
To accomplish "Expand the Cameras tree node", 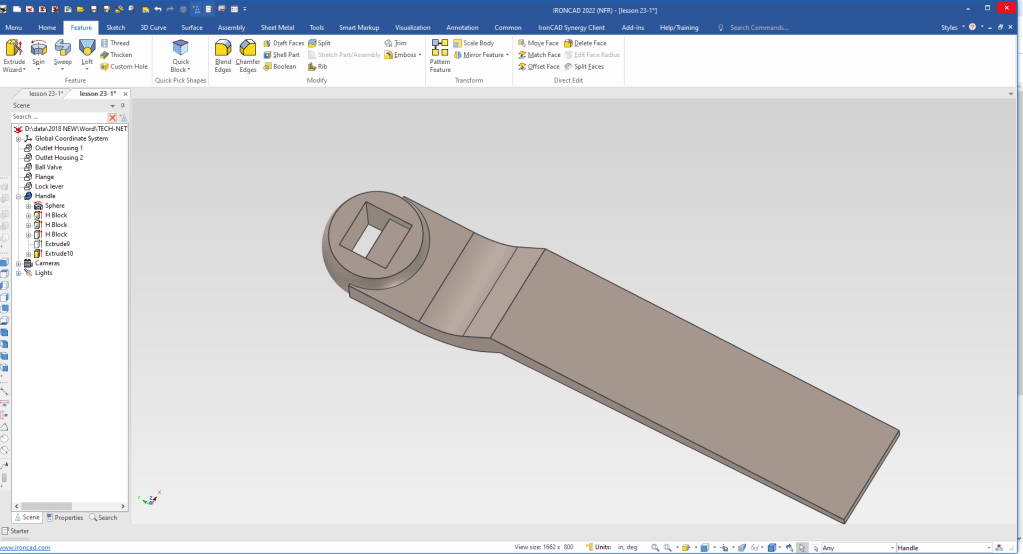I will coord(18,263).
